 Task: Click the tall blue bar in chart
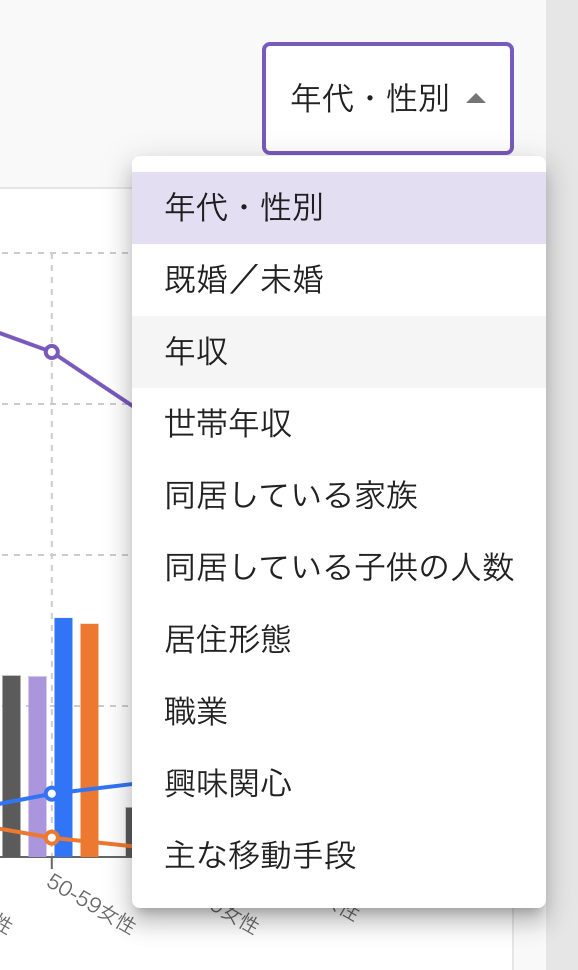63,737
